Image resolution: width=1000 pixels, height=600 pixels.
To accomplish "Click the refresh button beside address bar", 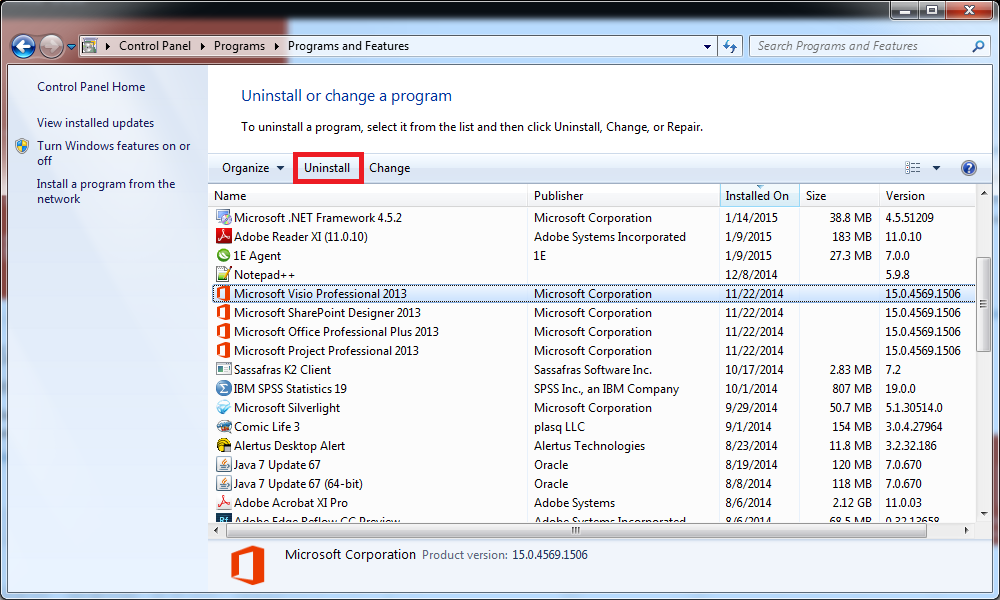I will (730, 46).
